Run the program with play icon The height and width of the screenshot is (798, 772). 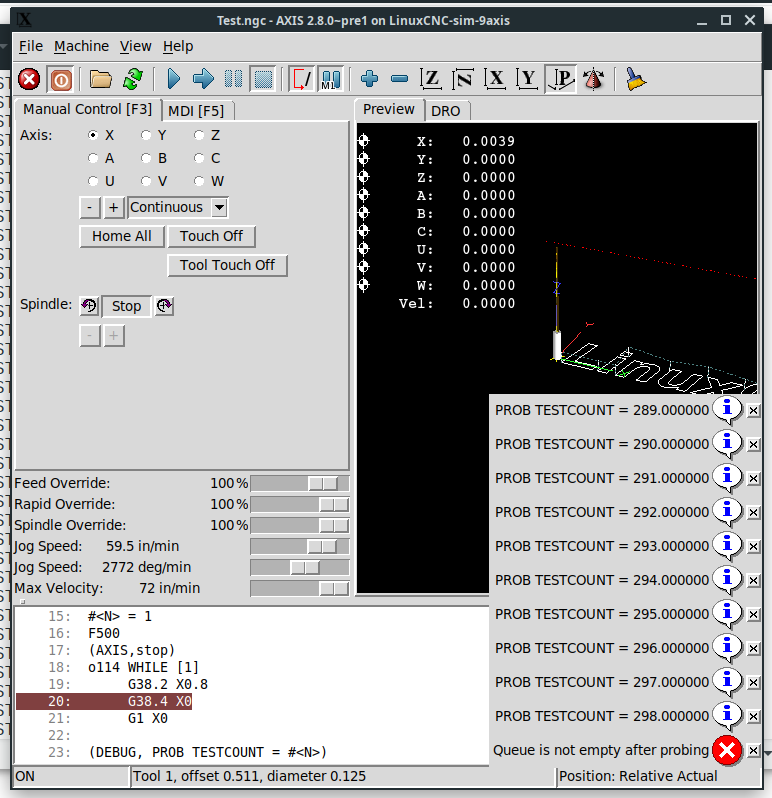point(174,79)
